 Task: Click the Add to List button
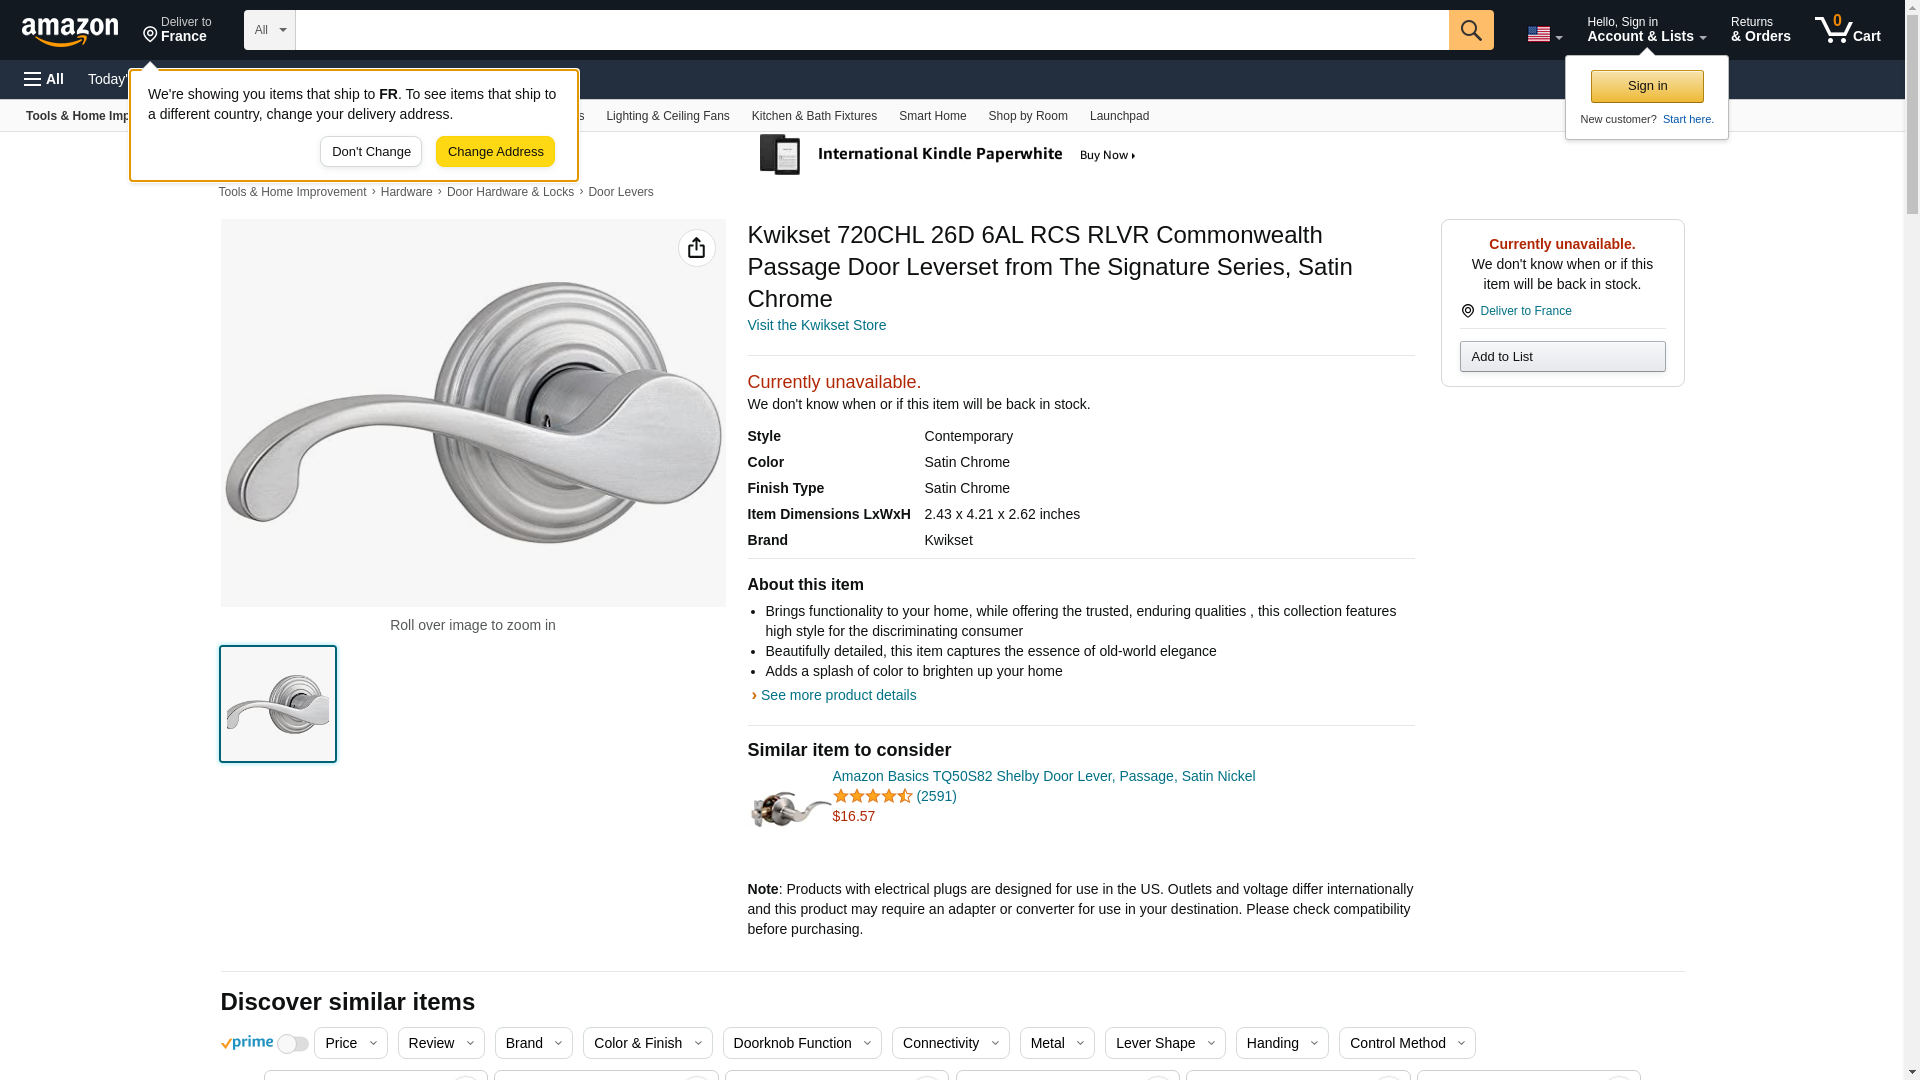click(x=1561, y=357)
